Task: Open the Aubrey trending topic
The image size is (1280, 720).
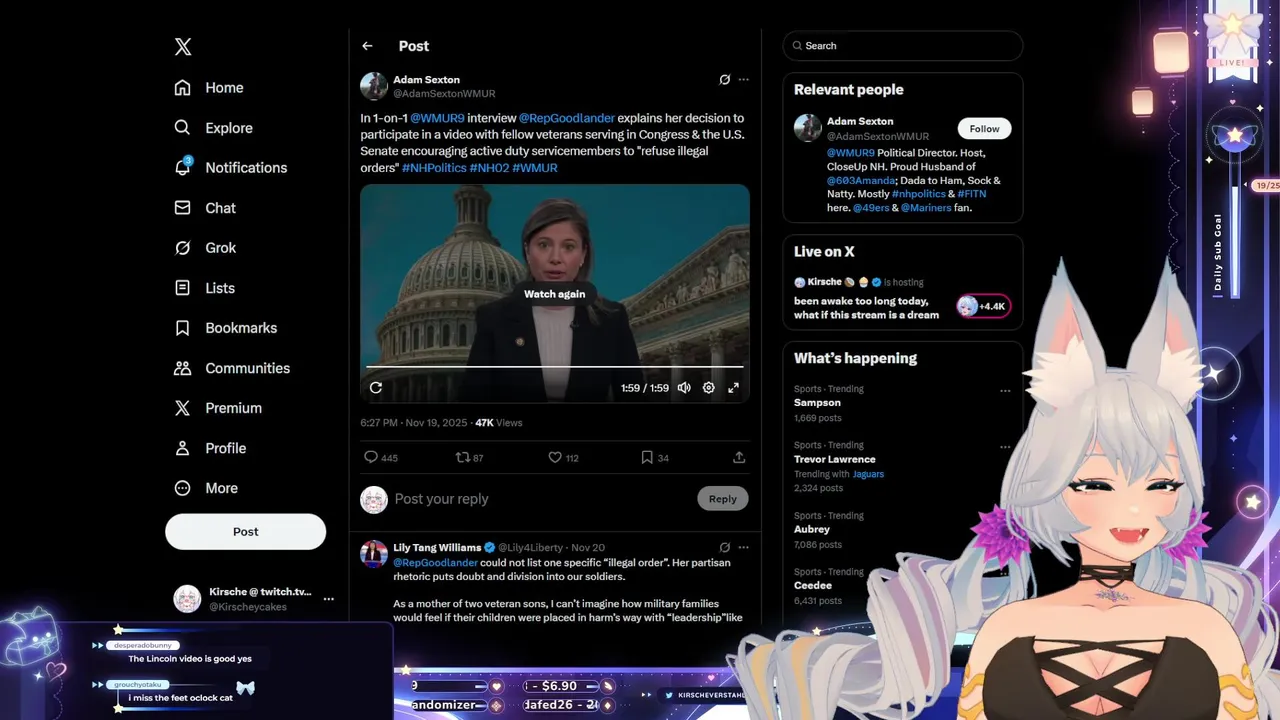Action: click(x=903, y=530)
